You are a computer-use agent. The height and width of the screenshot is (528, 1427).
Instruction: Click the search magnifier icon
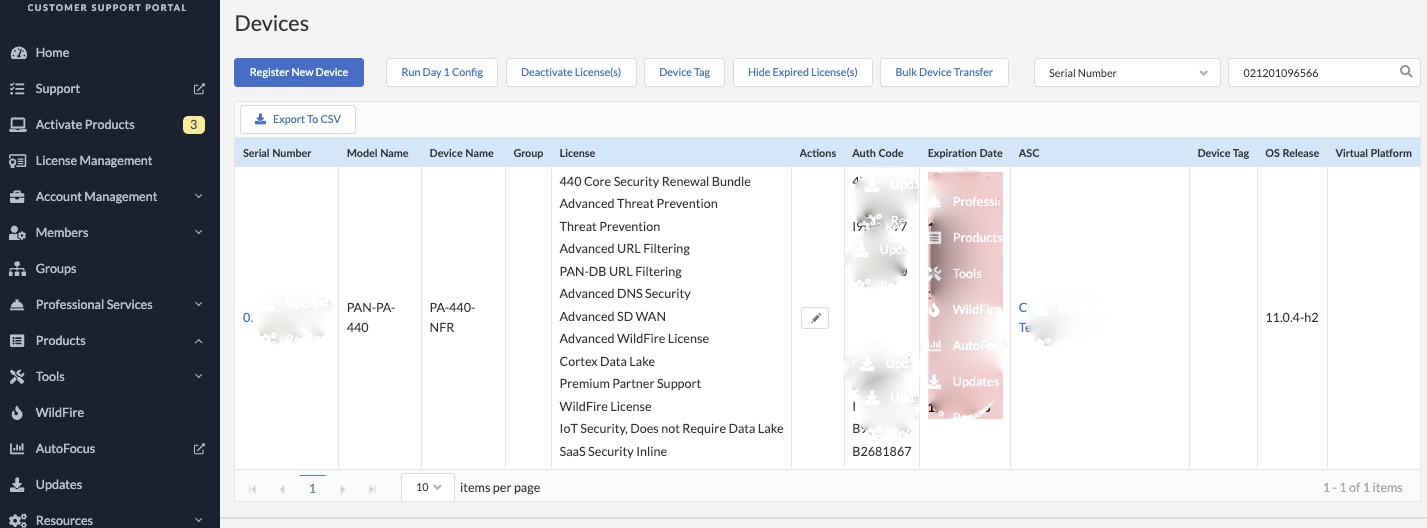[1406, 72]
